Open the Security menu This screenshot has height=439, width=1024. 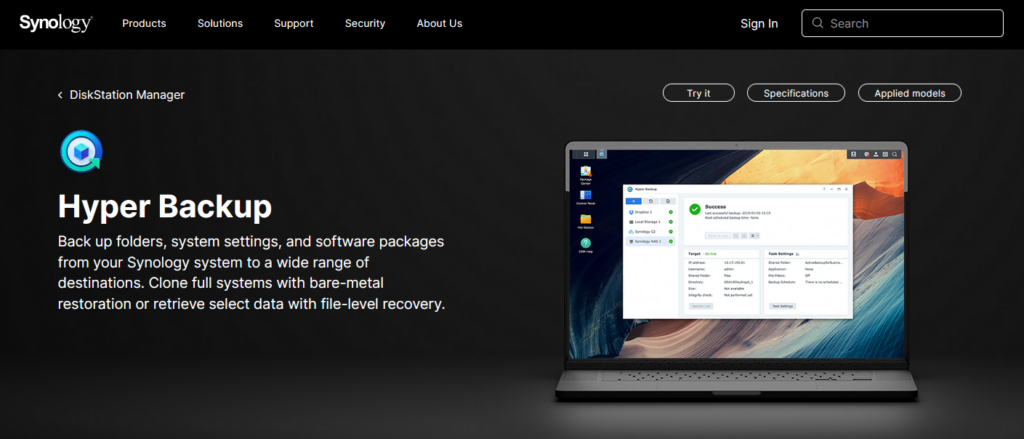[365, 24]
